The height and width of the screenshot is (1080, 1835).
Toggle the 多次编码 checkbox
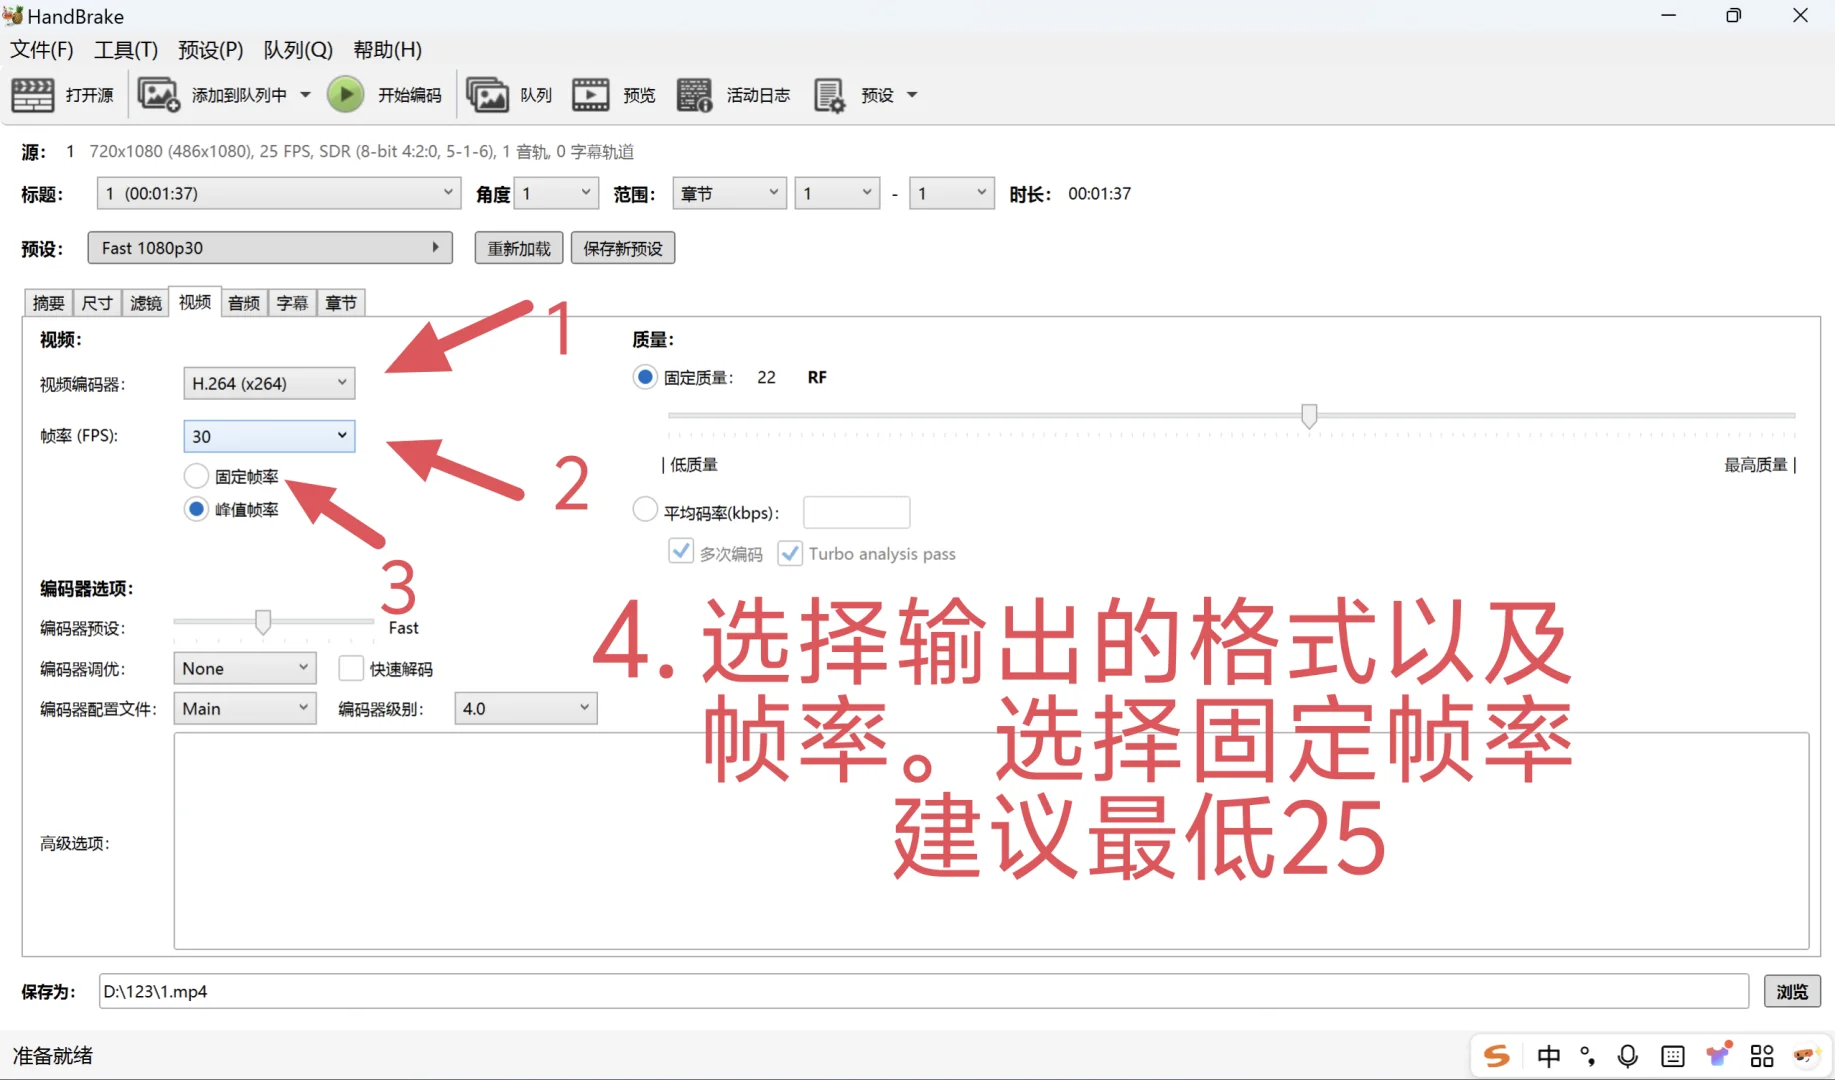click(x=681, y=552)
